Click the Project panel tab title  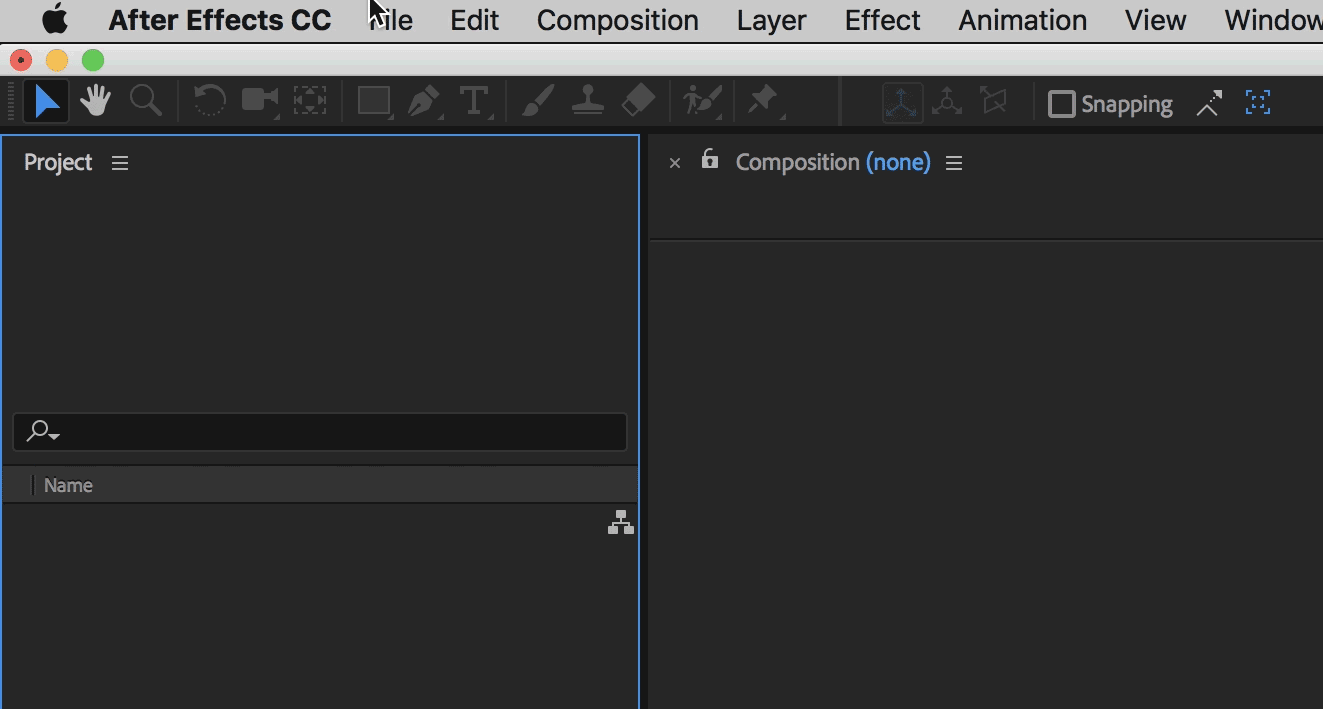tap(58, 163)
